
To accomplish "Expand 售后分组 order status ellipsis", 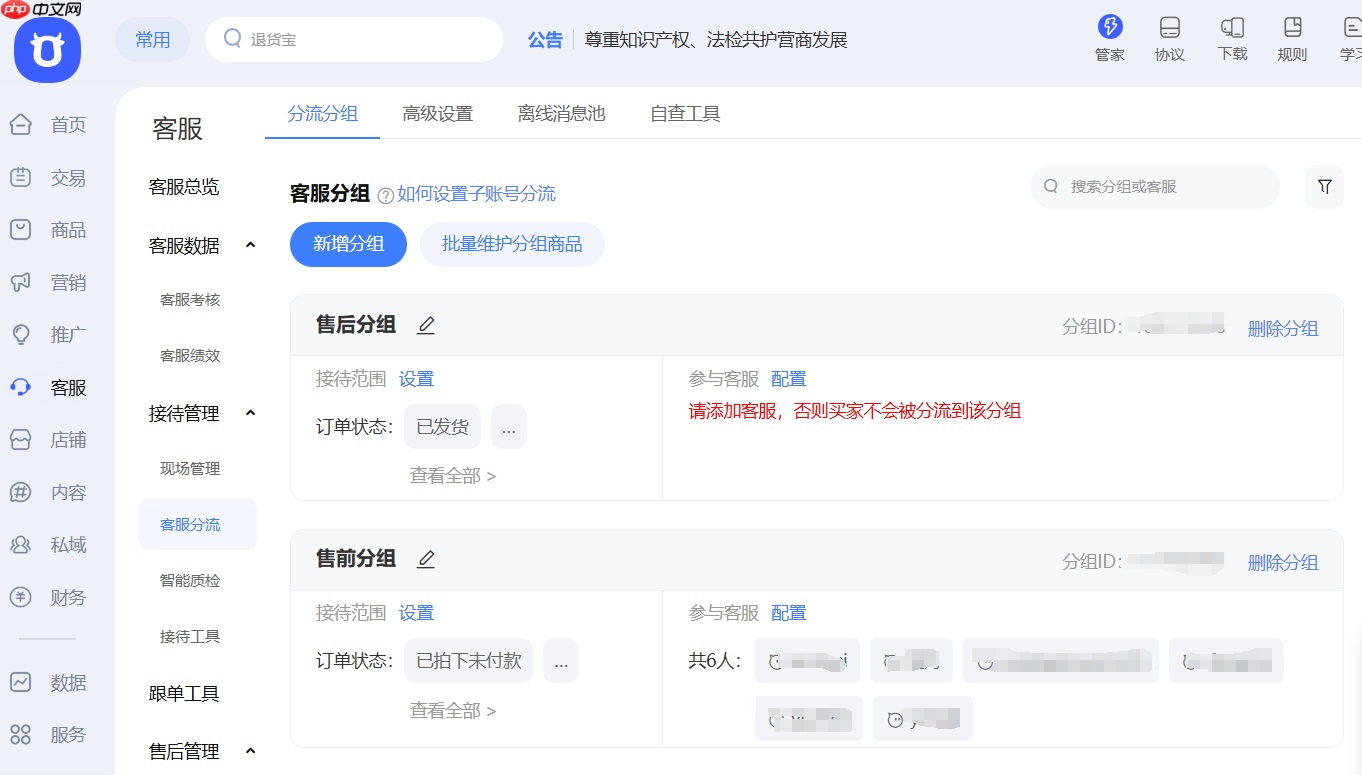I will tap(509, 427).
